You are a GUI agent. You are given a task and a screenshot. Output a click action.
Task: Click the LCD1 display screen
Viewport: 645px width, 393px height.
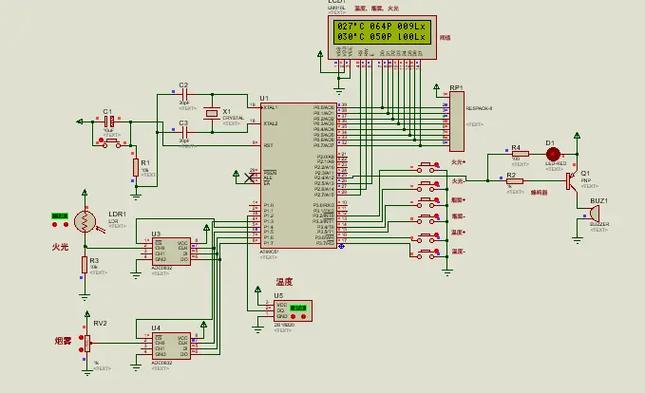click(x=382, y=32)
